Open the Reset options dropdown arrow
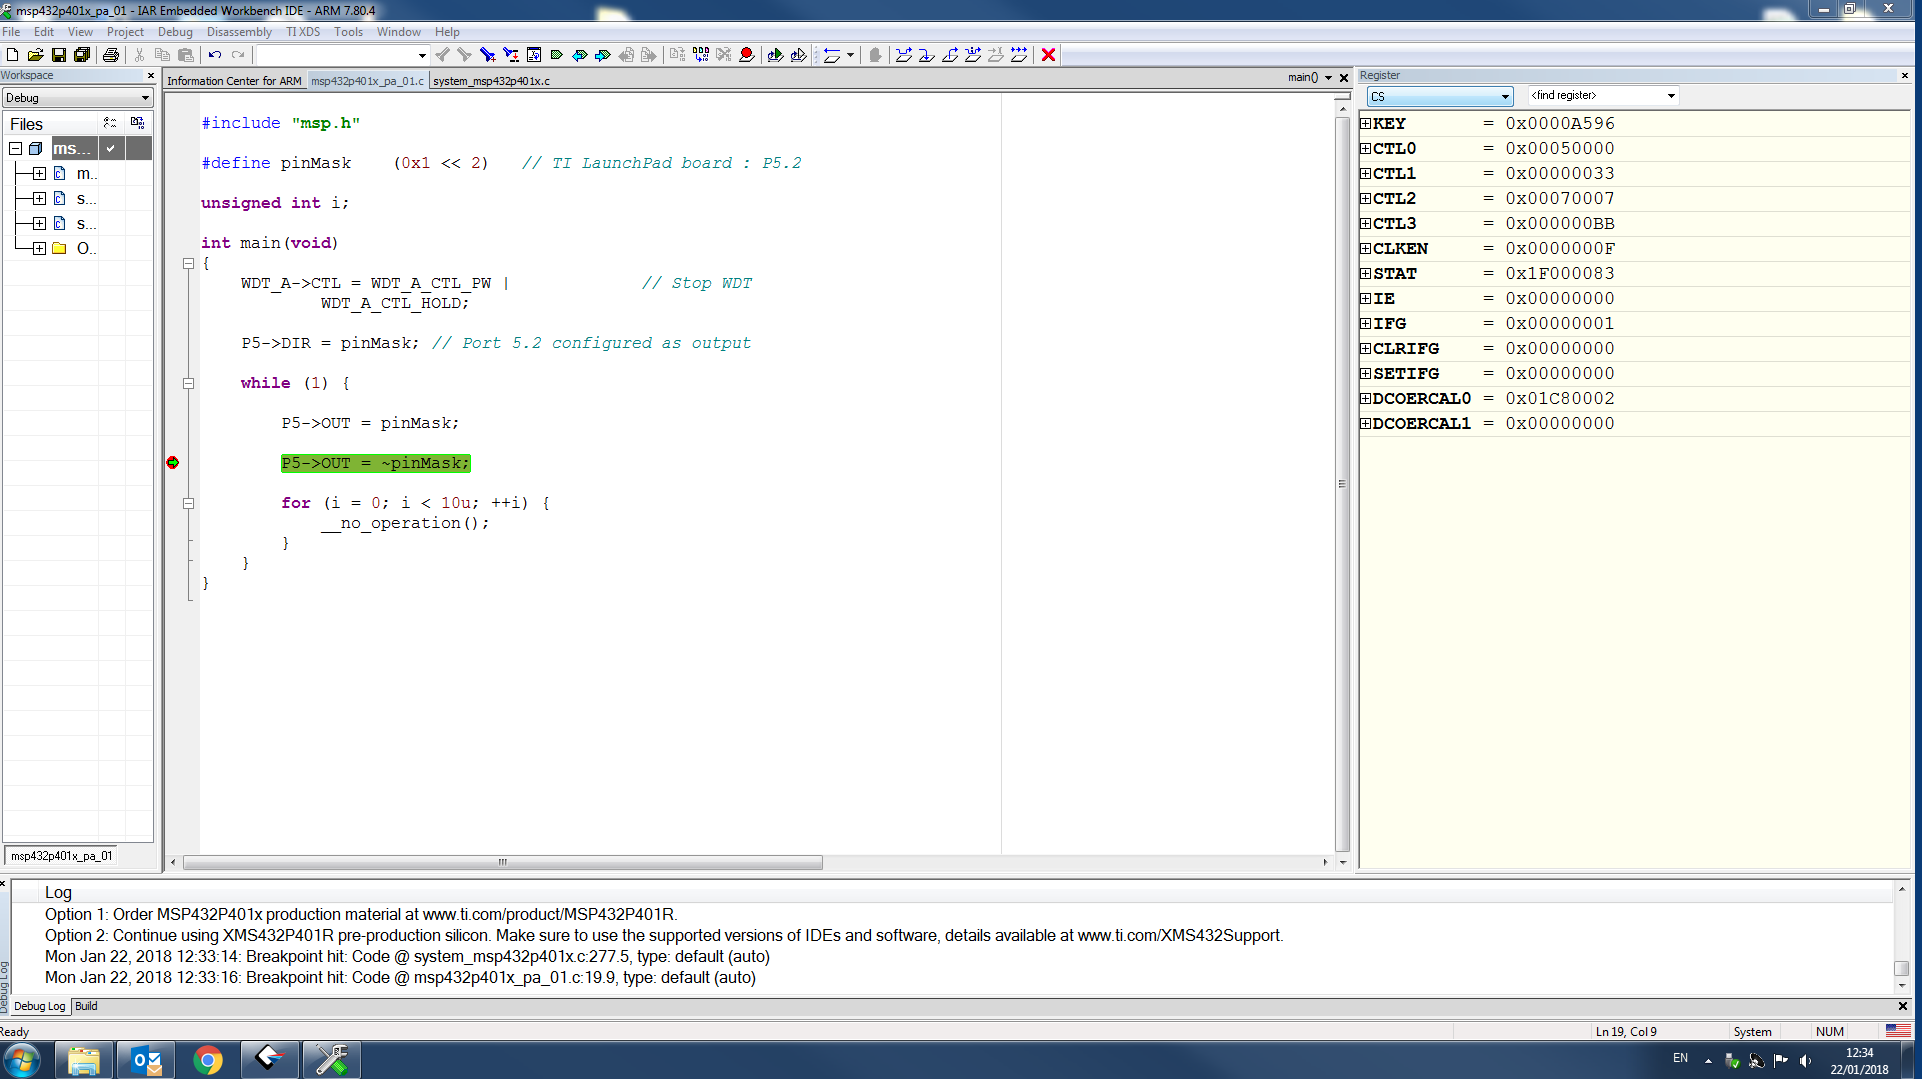 tap(850, 55)
